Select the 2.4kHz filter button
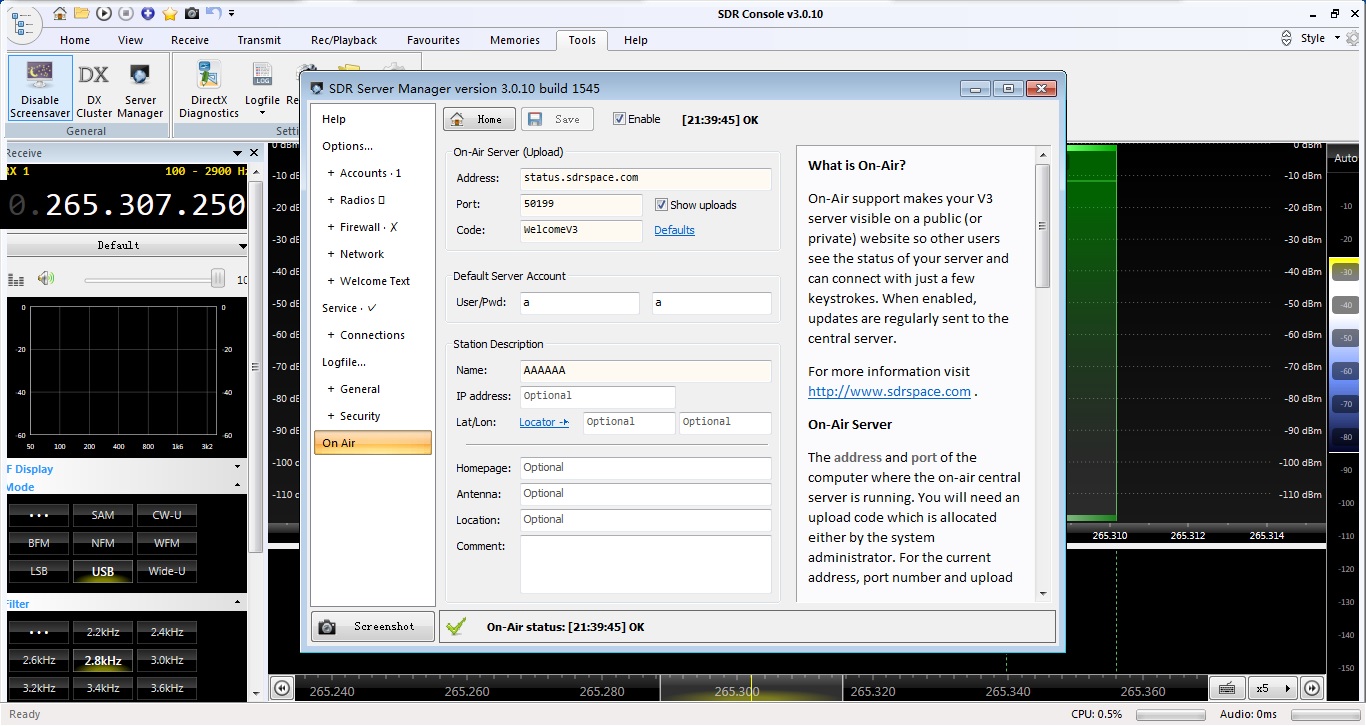Screen dimensions: 1366x726 tap(167, 632)
